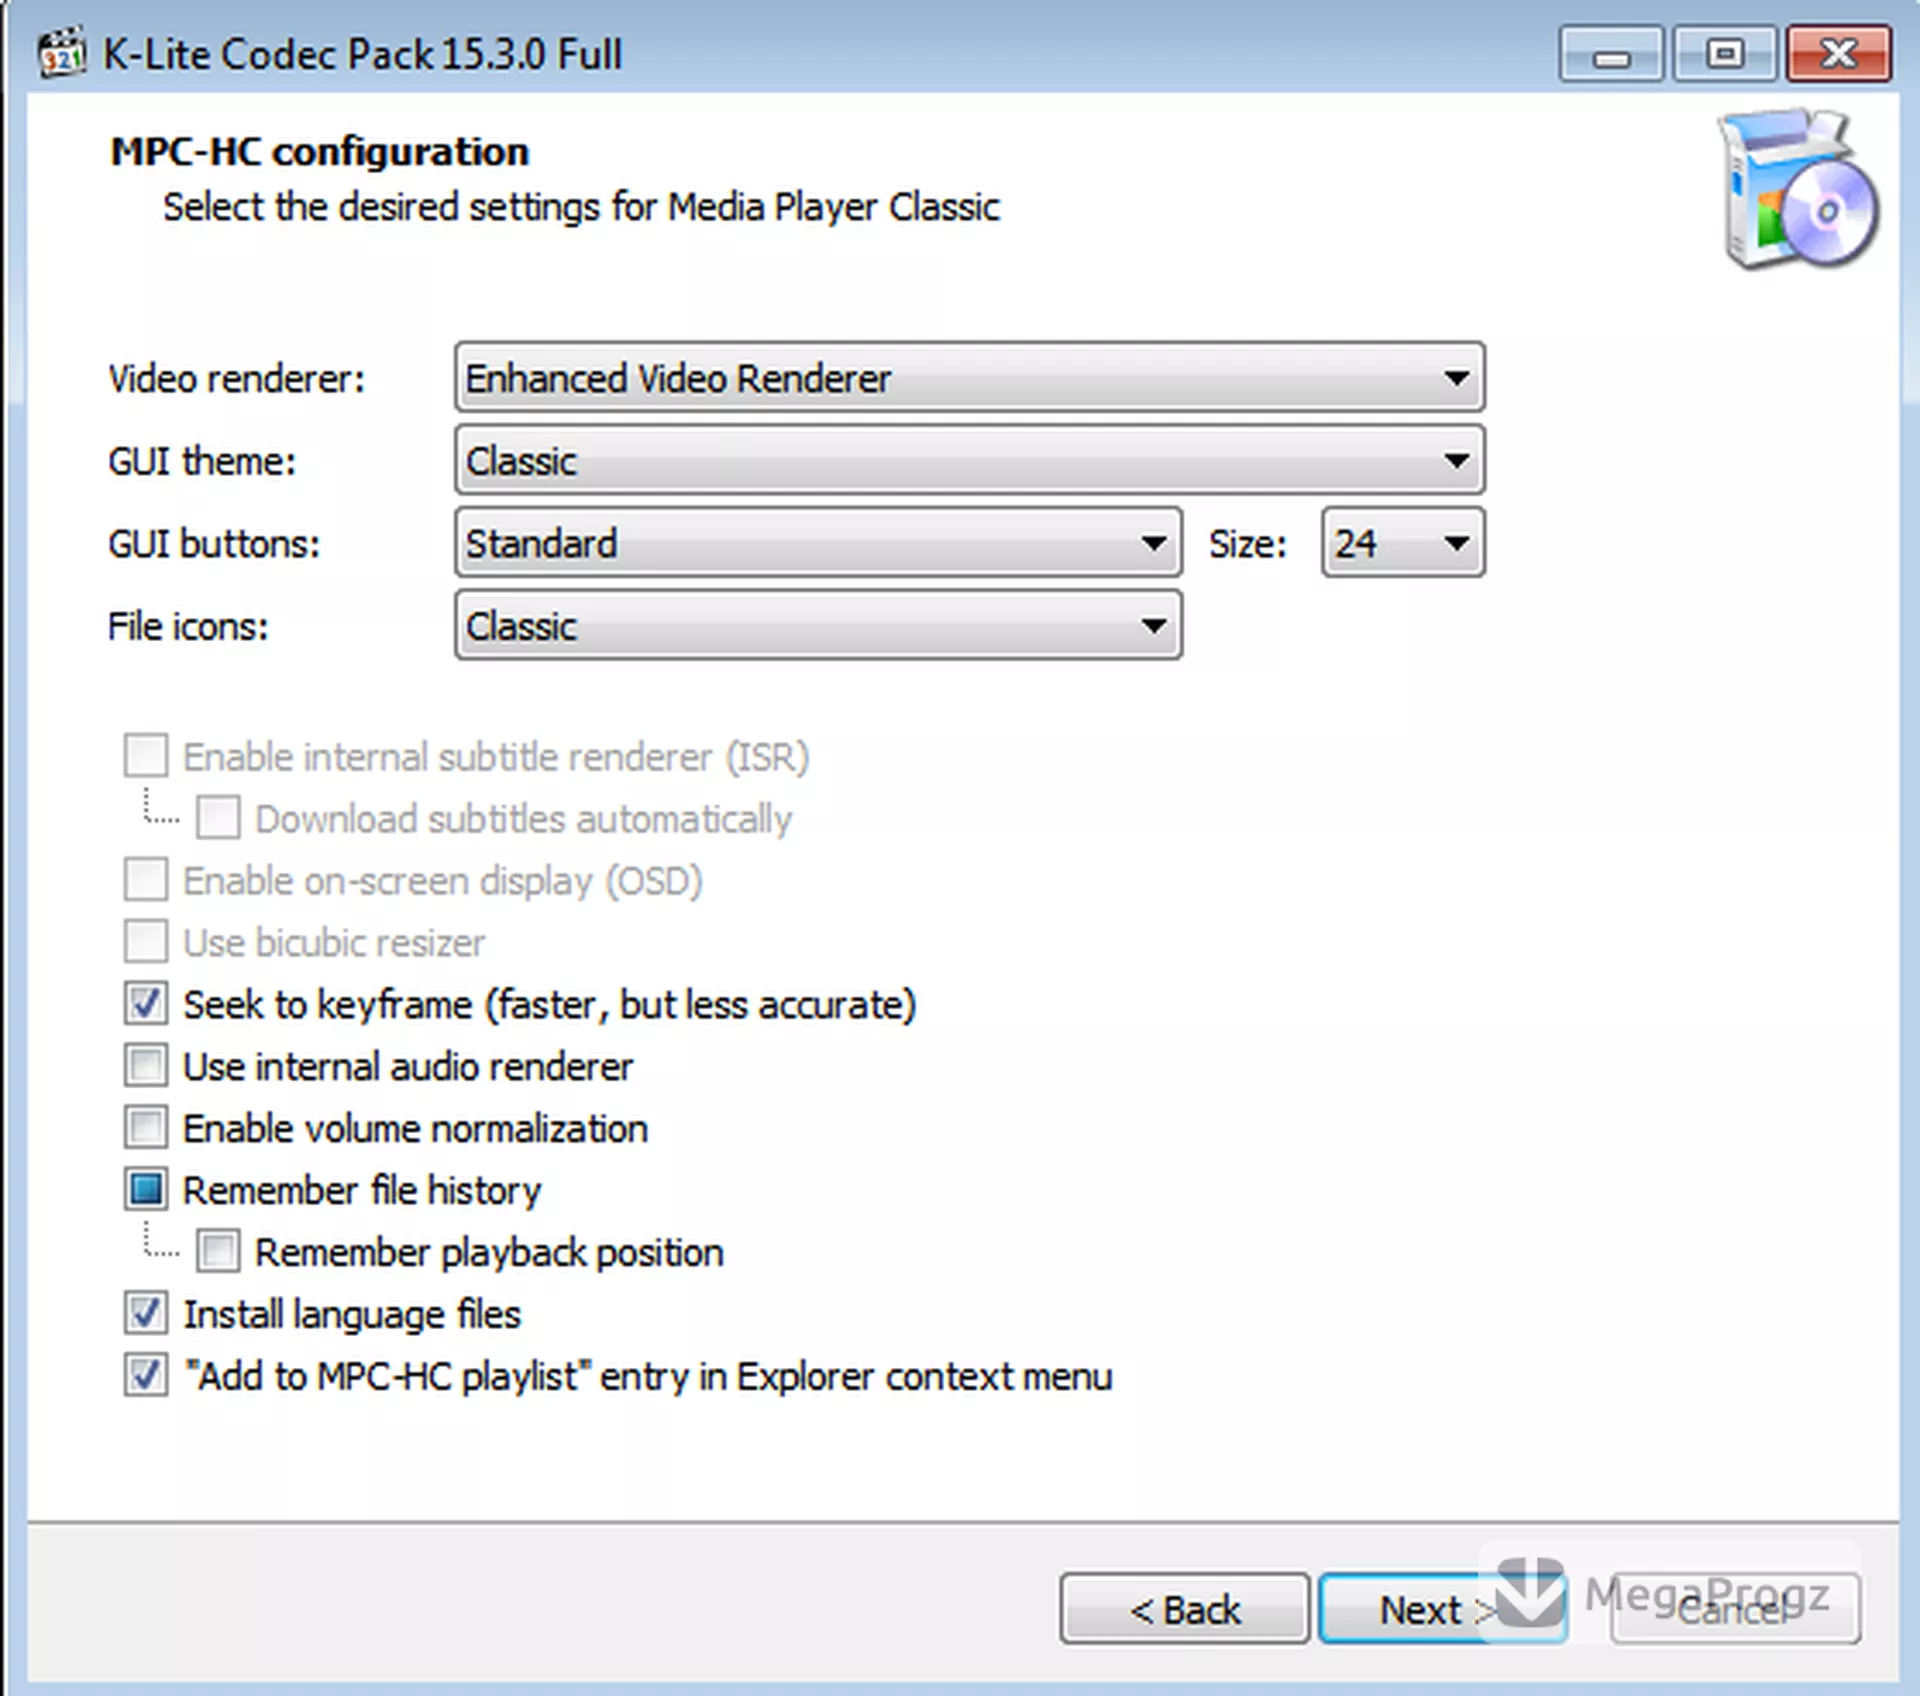The image size is (1920, 1696).
Task: Uncheck Add to MPC-HC playlist context menu entry
Action: 146,1376
